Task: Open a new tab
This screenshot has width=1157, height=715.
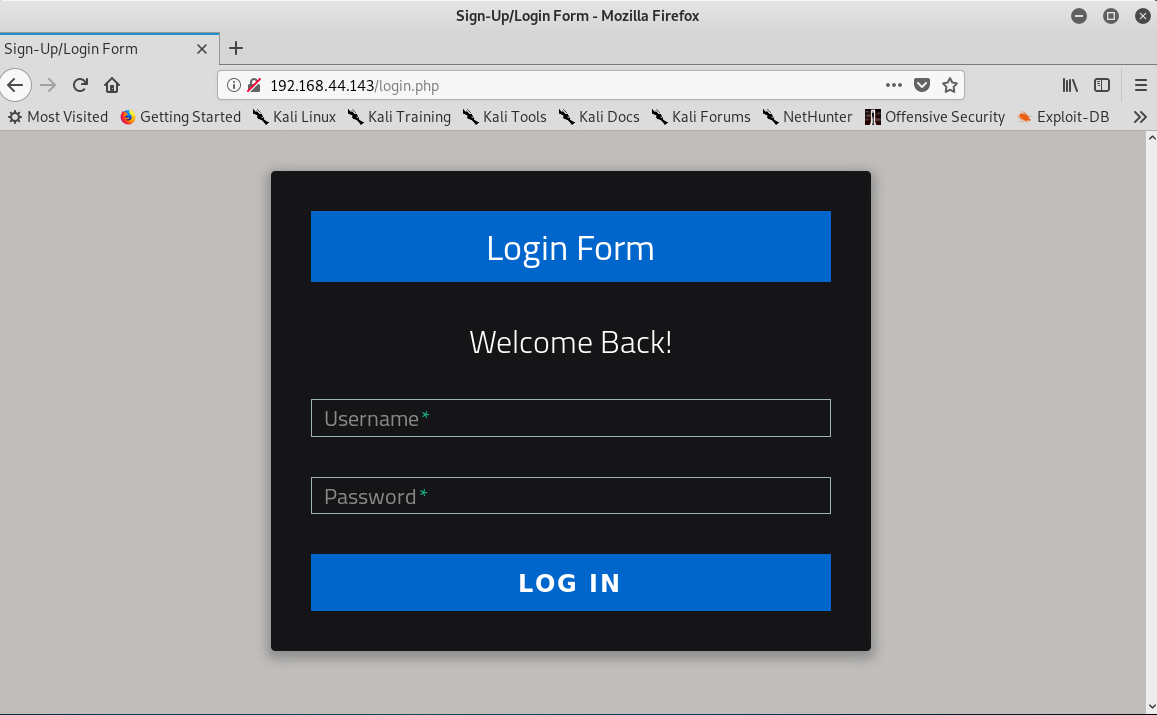Action: [x=235, y=48]
